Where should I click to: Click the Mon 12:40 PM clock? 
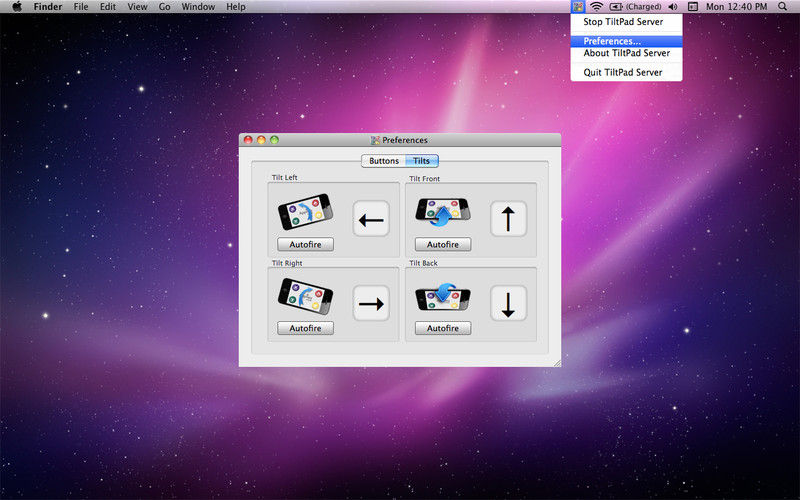click(x=736, y=7)
